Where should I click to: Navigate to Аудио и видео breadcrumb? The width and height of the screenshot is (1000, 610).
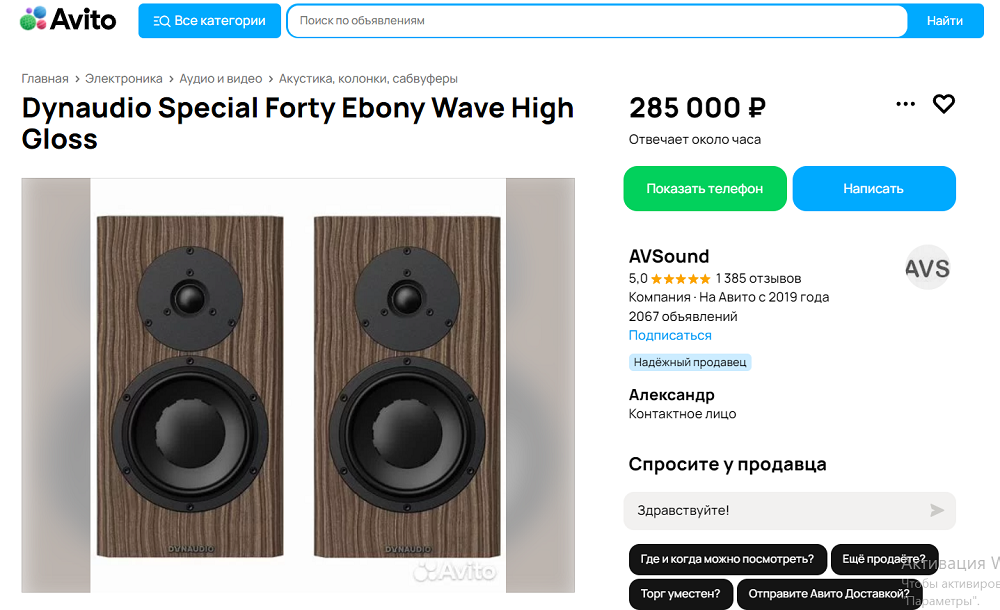pos(221,79)
